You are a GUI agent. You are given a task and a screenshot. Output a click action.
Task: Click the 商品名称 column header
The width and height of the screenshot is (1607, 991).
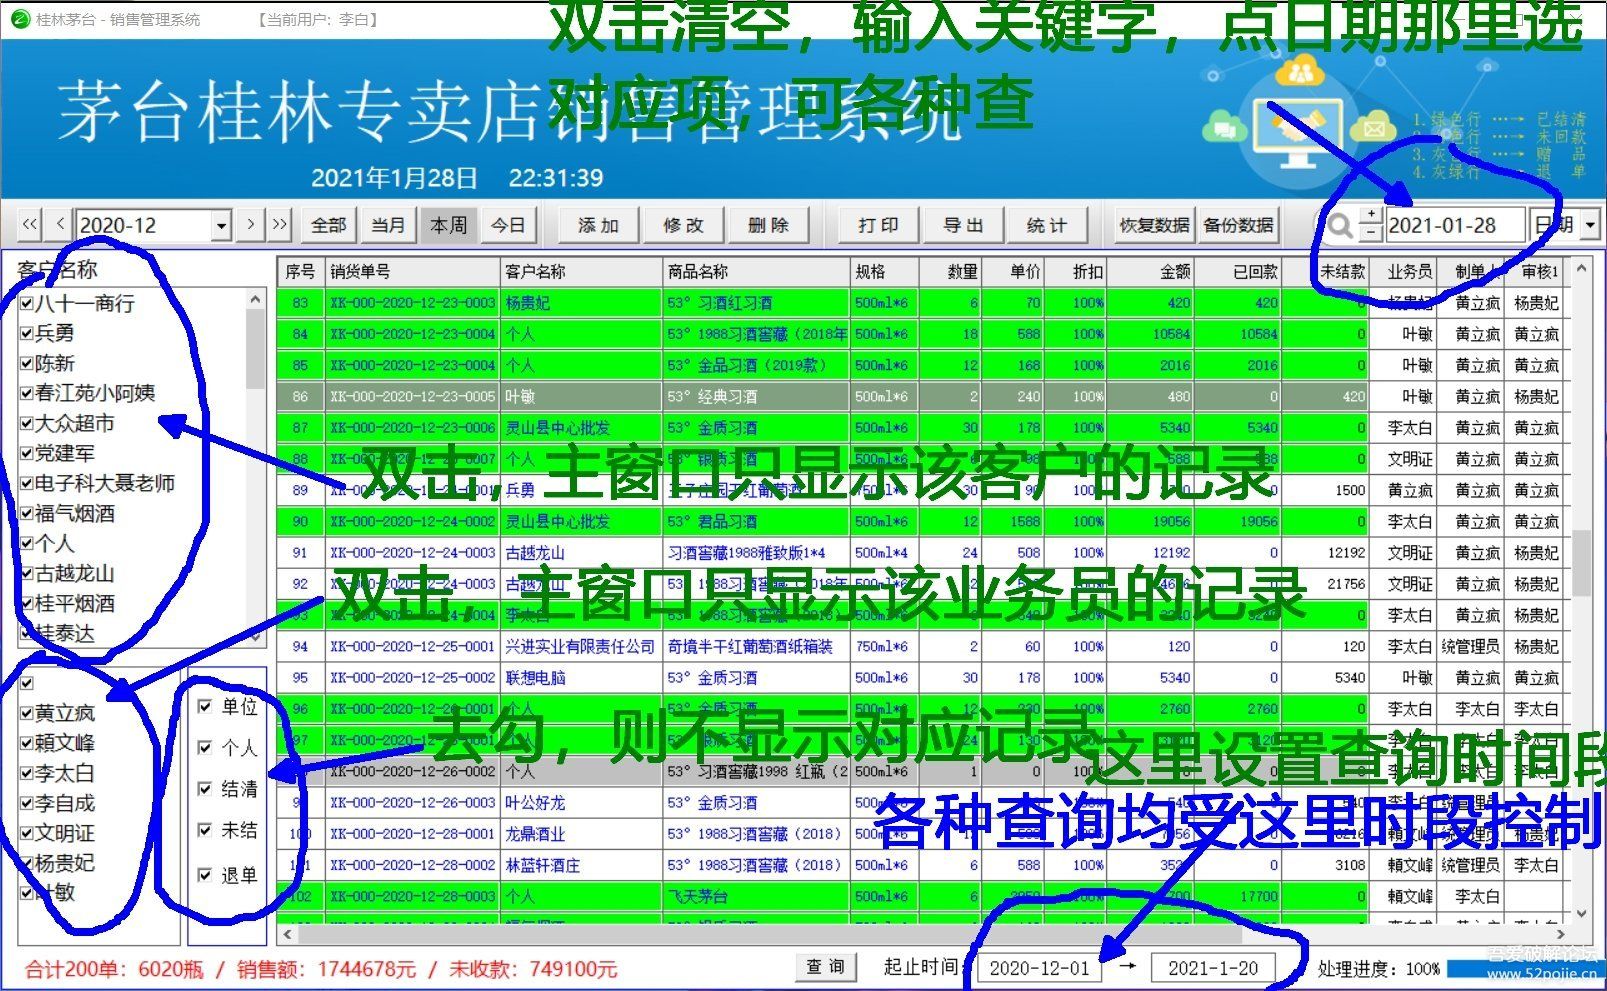[755, 271]
